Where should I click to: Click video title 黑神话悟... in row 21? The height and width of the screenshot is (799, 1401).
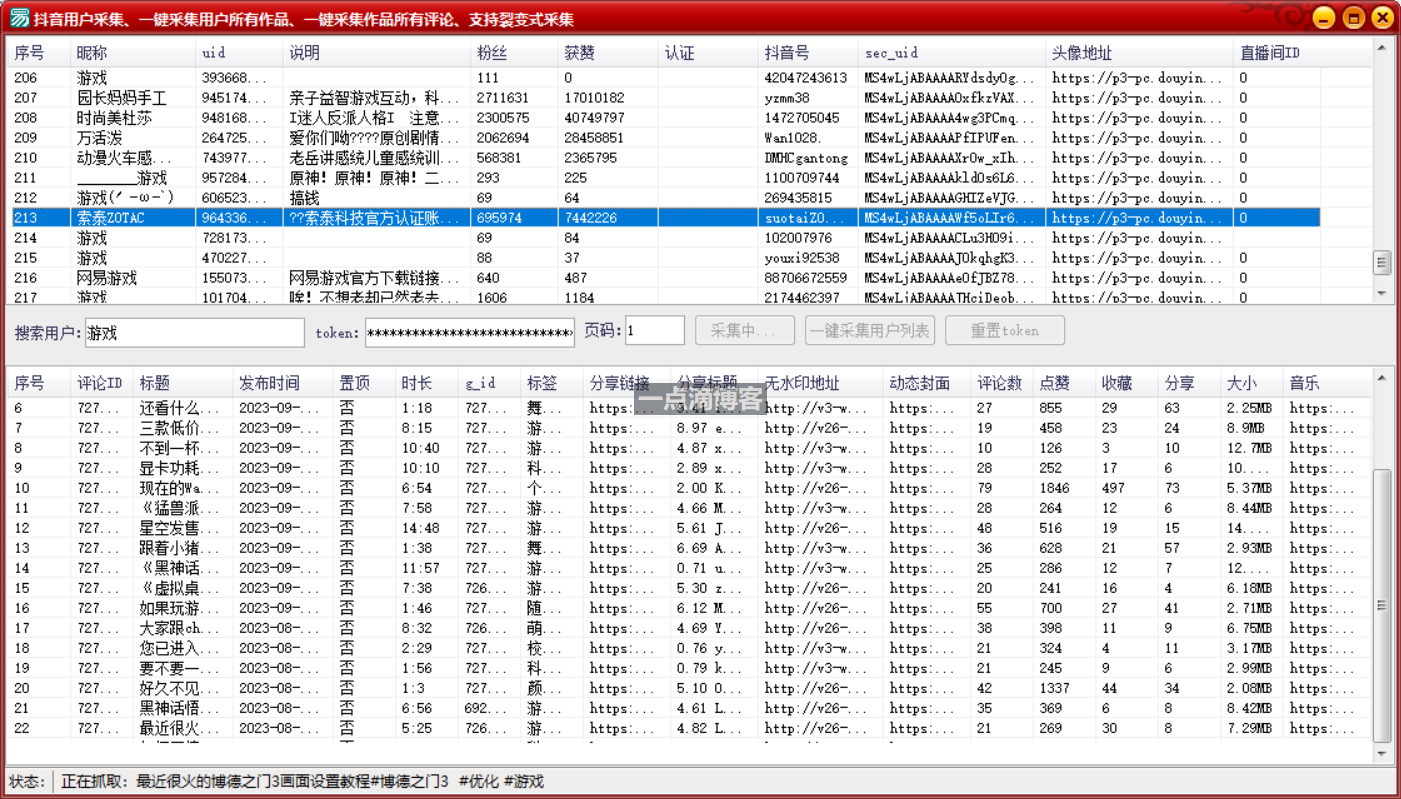(179, 708)
